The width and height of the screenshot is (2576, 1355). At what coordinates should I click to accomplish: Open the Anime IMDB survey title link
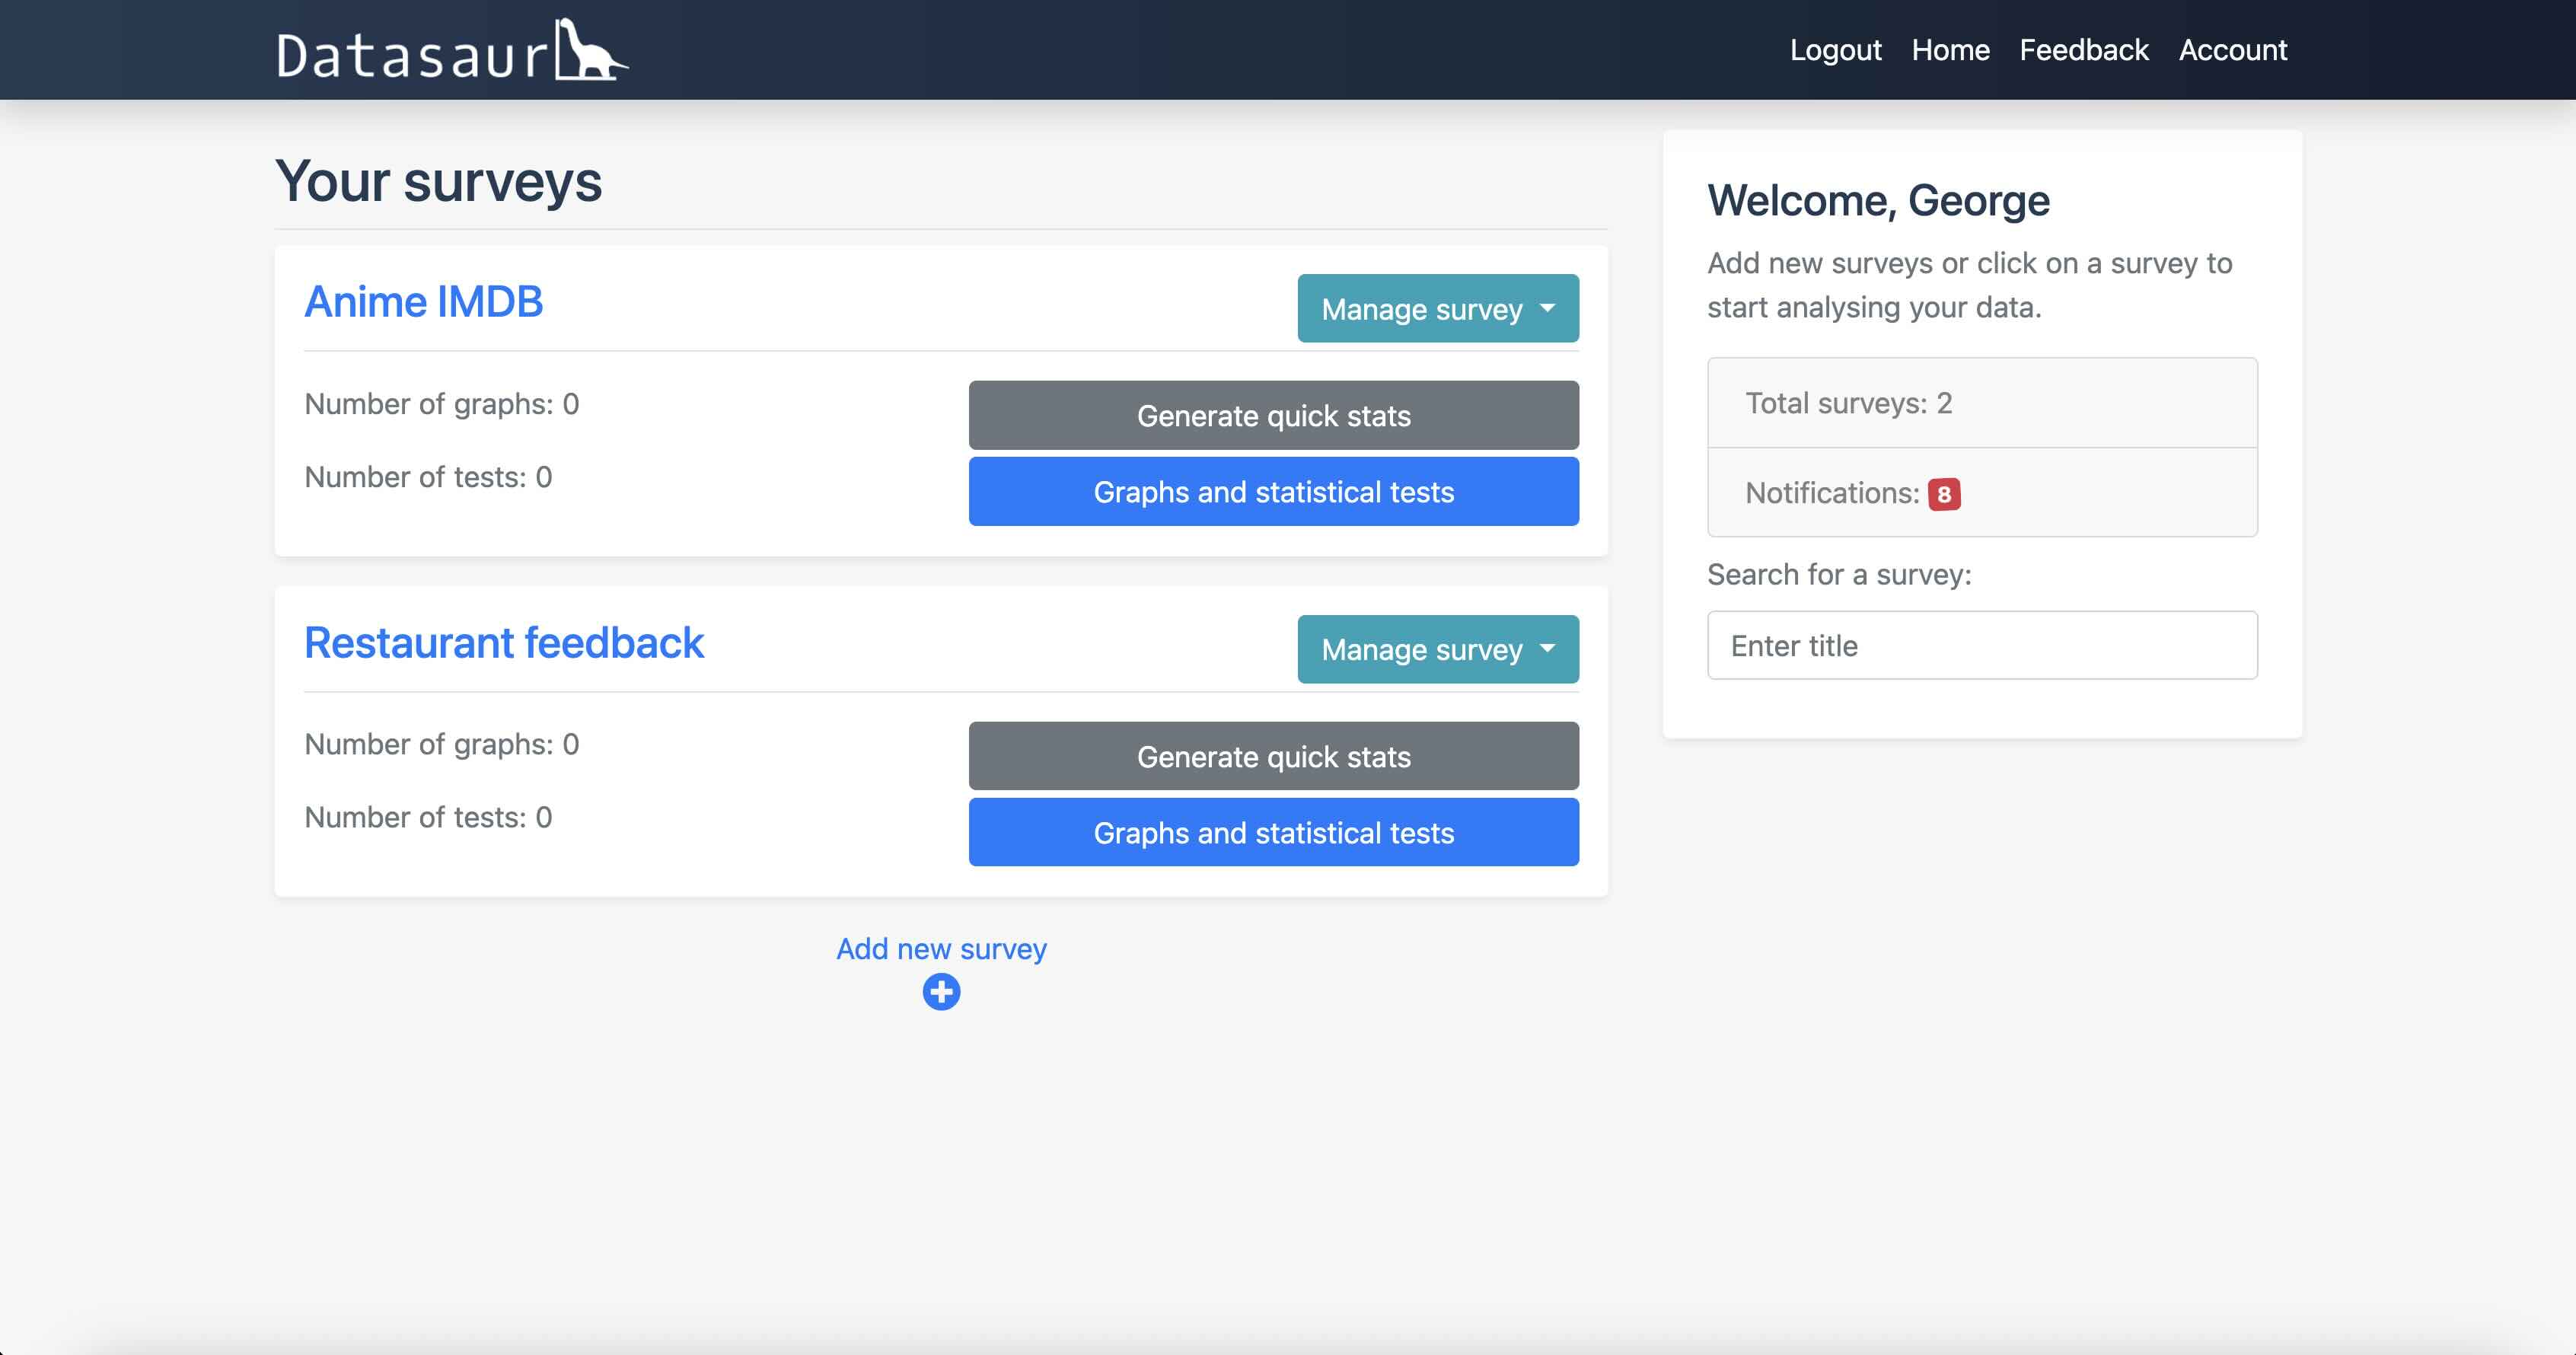tap(423, 302)
